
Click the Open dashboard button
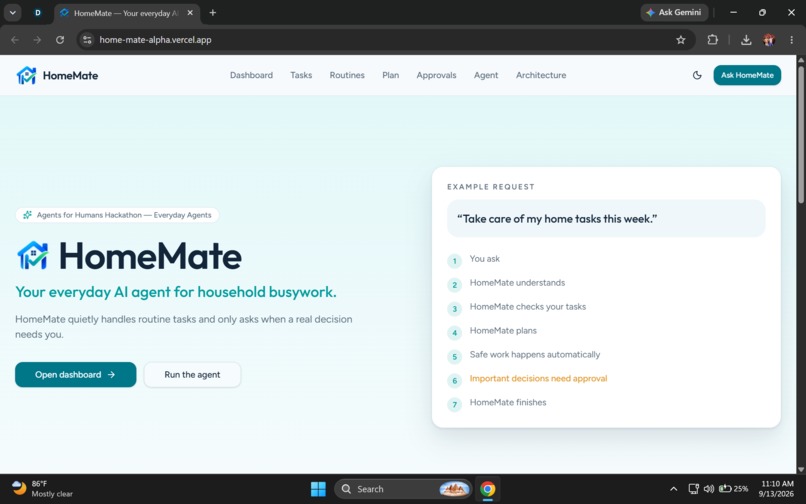coord(76,374)
